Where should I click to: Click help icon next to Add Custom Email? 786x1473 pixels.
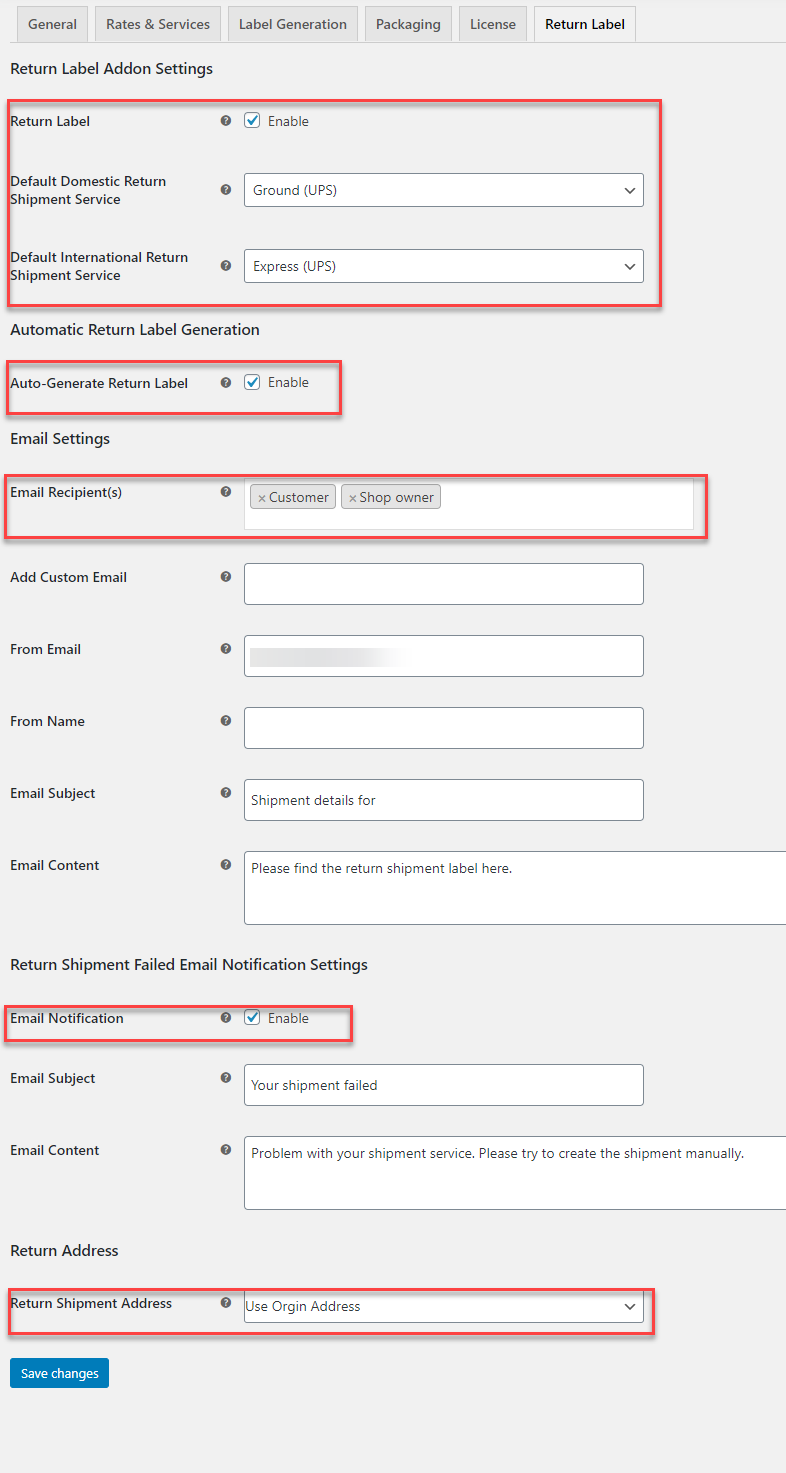point(226,577)
